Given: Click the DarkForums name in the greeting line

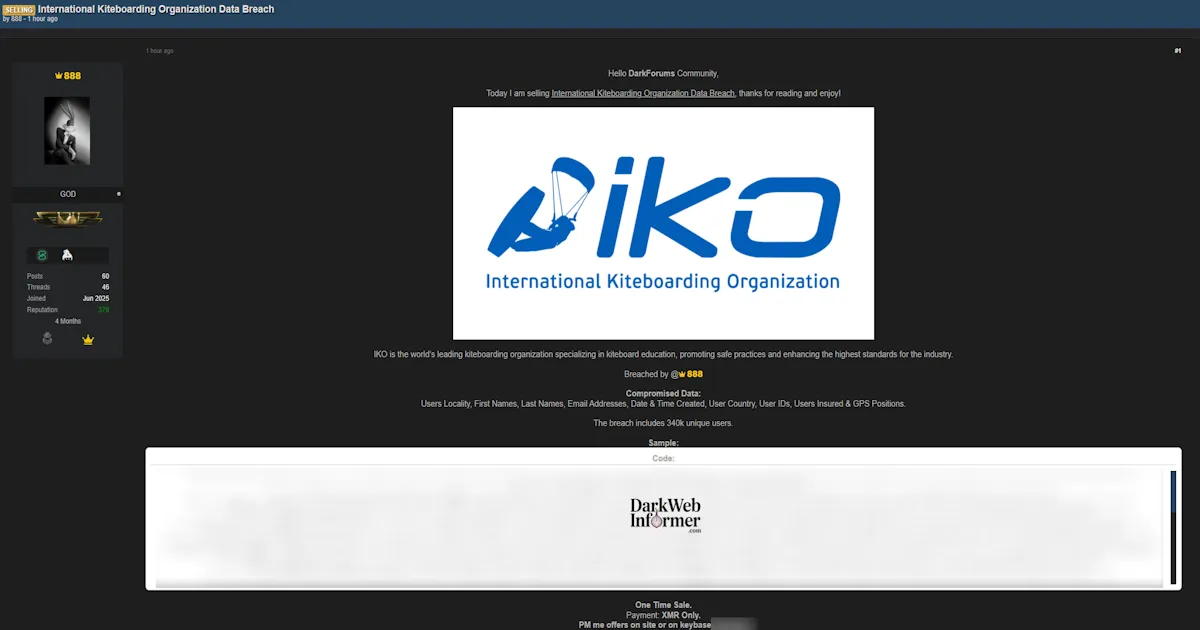Looking at the screenshot, I should 651,72.
